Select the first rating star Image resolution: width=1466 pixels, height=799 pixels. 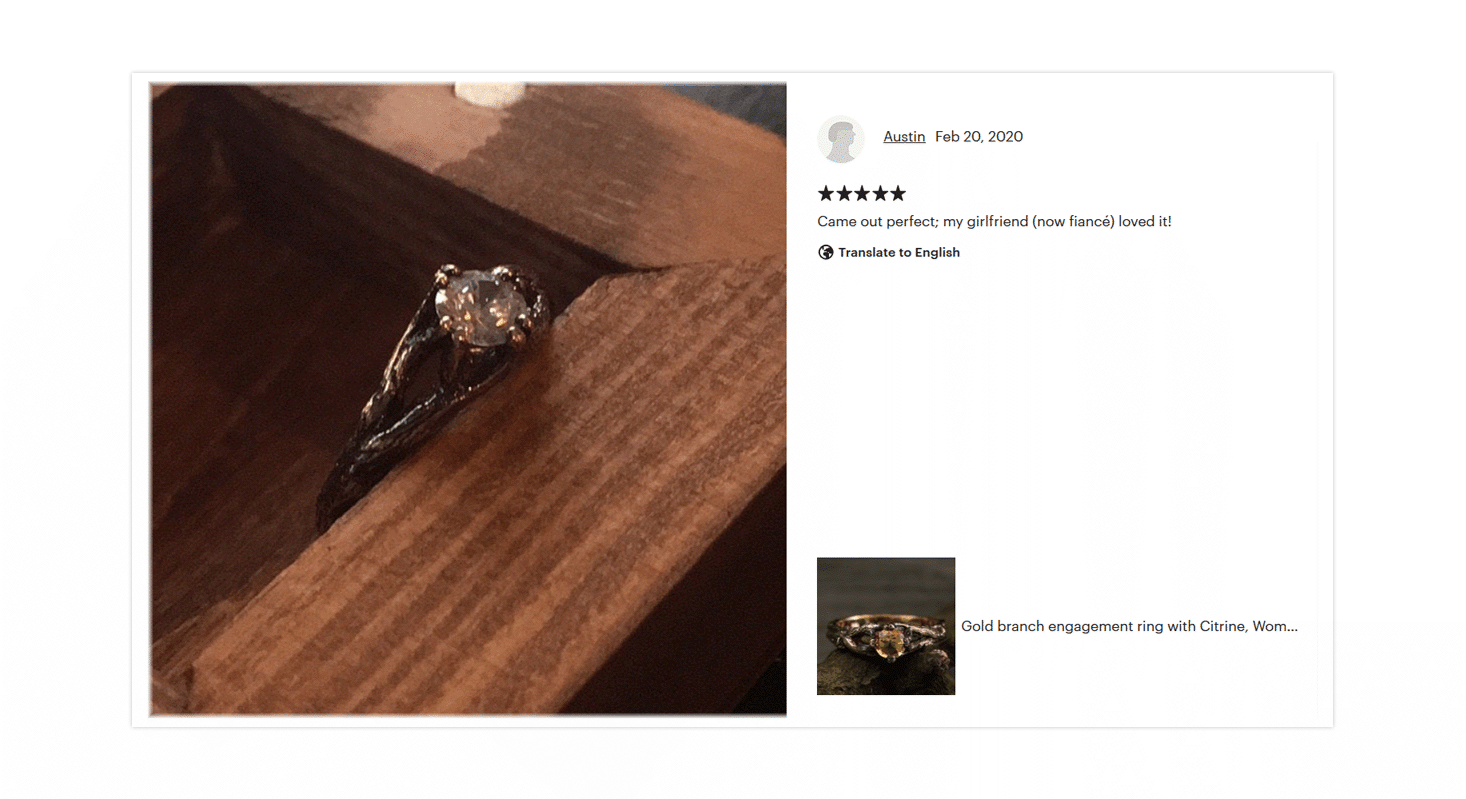pos(826,193)
